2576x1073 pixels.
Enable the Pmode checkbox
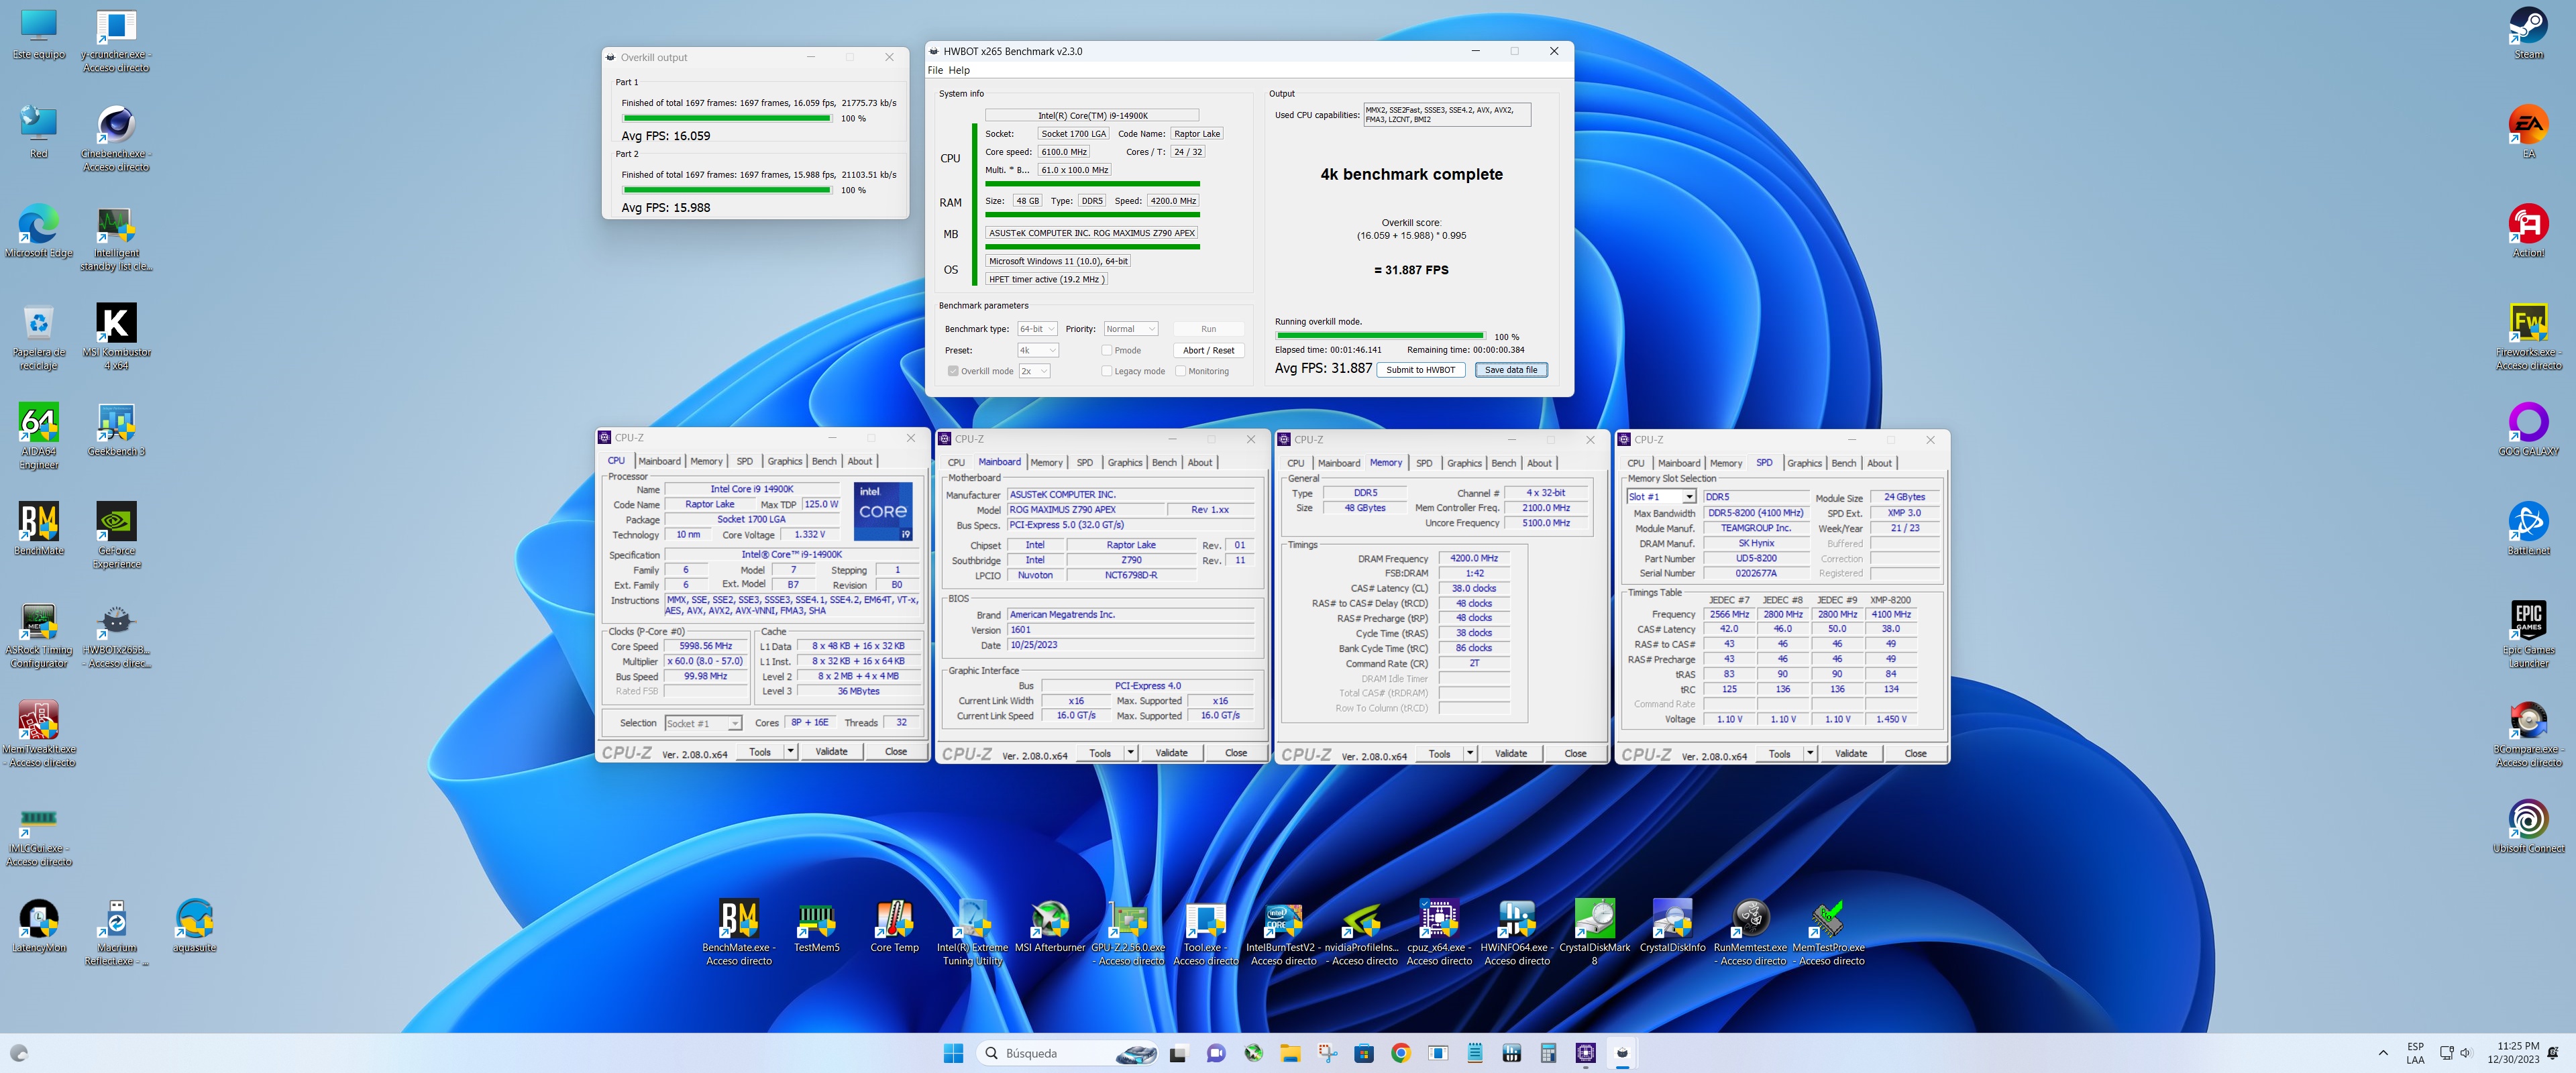[1107, 350]
